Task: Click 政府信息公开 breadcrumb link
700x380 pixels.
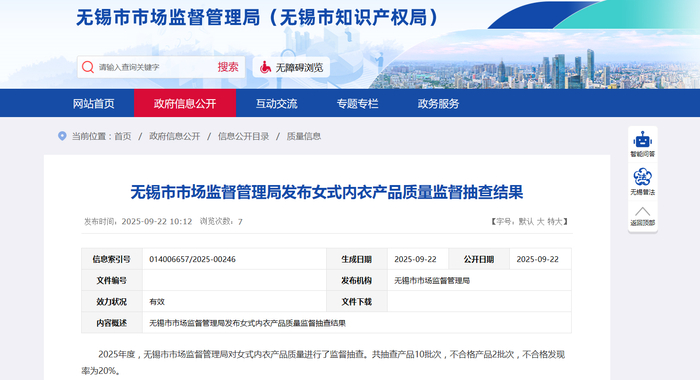Action: tap(175, 136)
